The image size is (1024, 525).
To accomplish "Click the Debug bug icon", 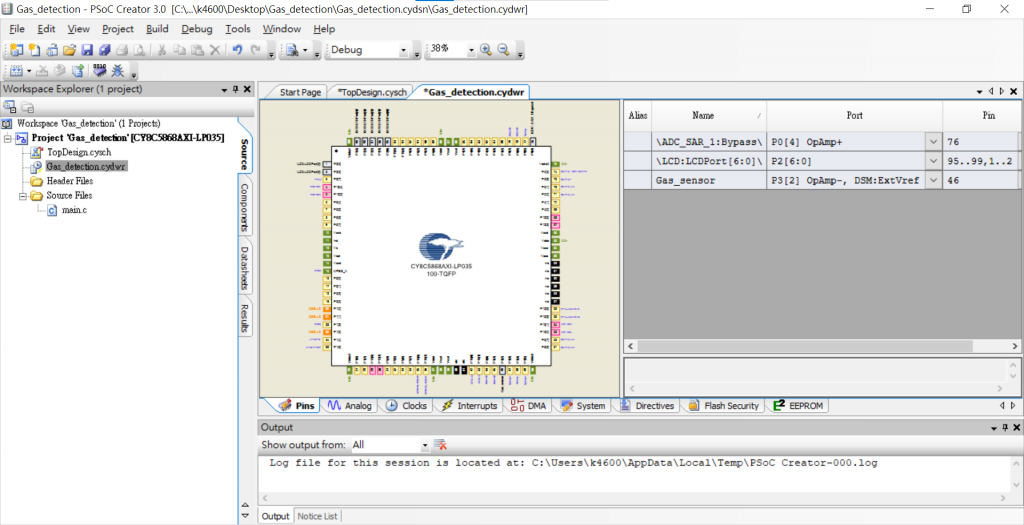I will [x=118, y=71].
